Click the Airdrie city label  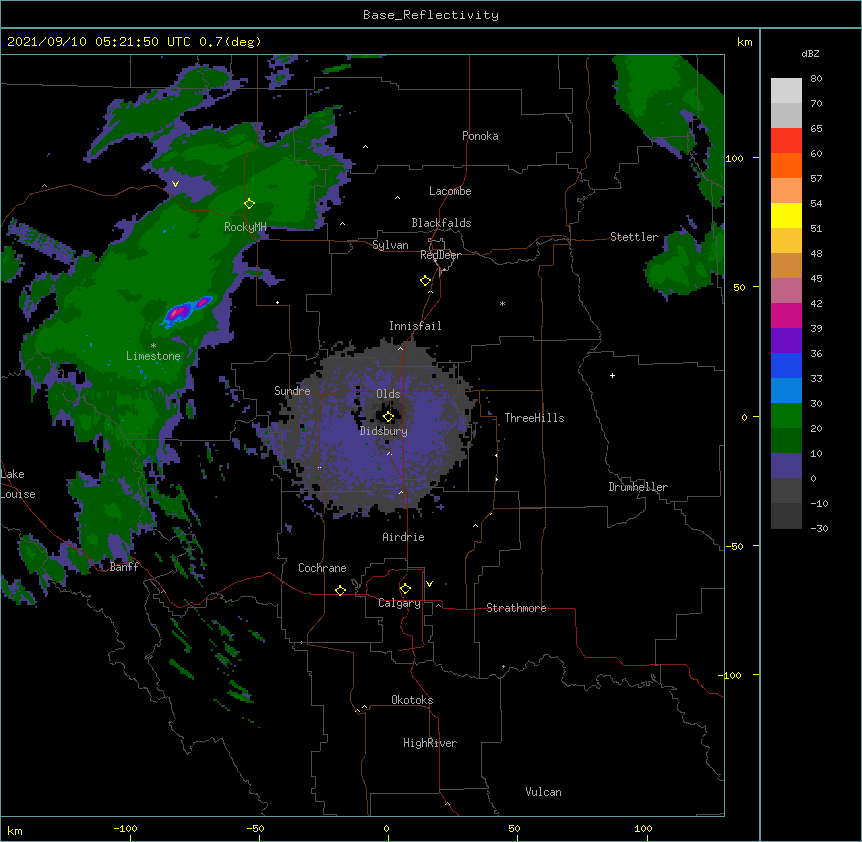(404, 537)
